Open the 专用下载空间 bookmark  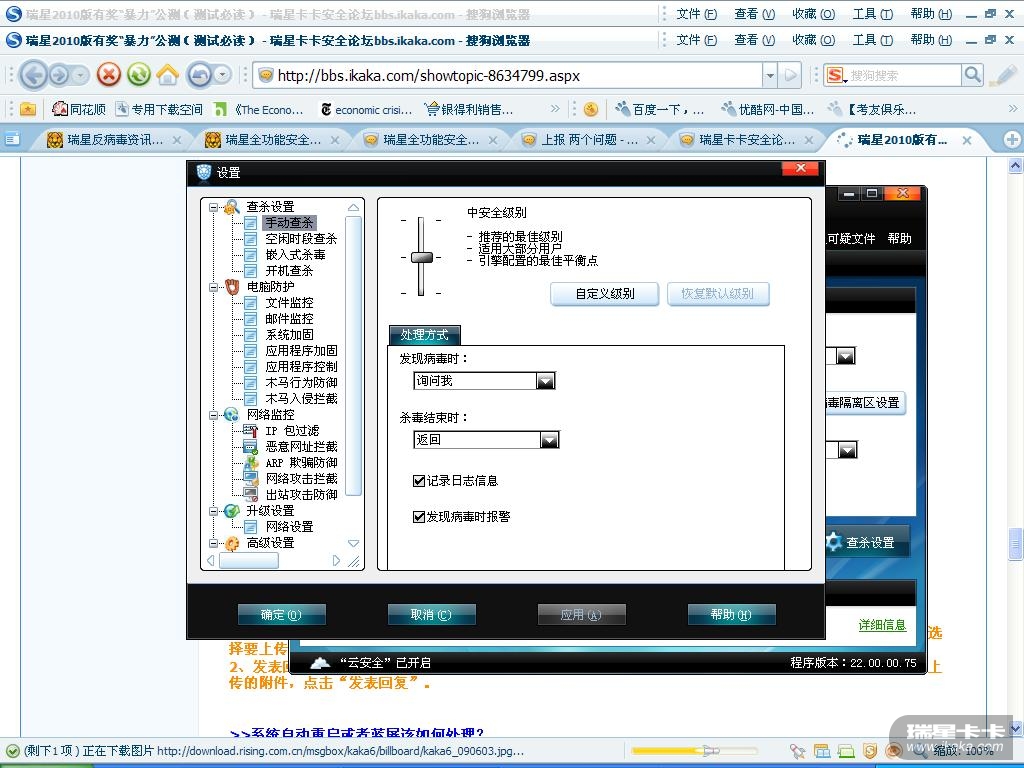click(x=159, y=109)
